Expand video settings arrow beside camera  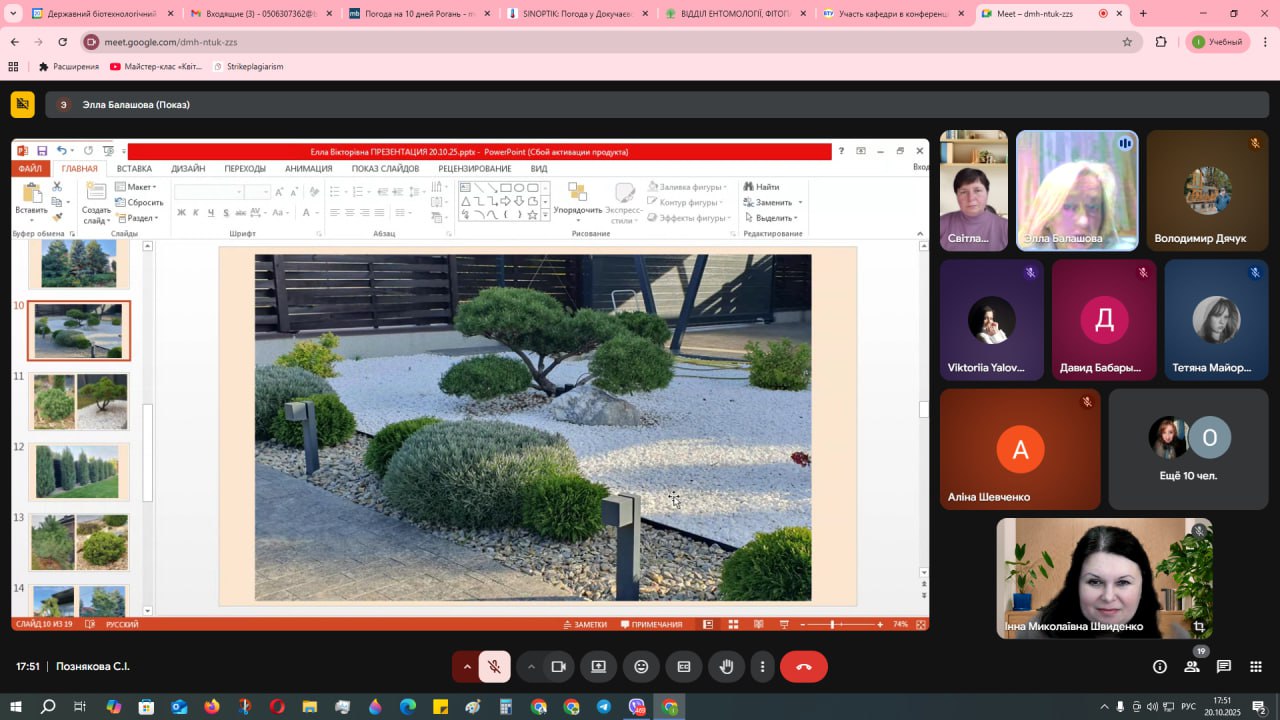point(531,667)
